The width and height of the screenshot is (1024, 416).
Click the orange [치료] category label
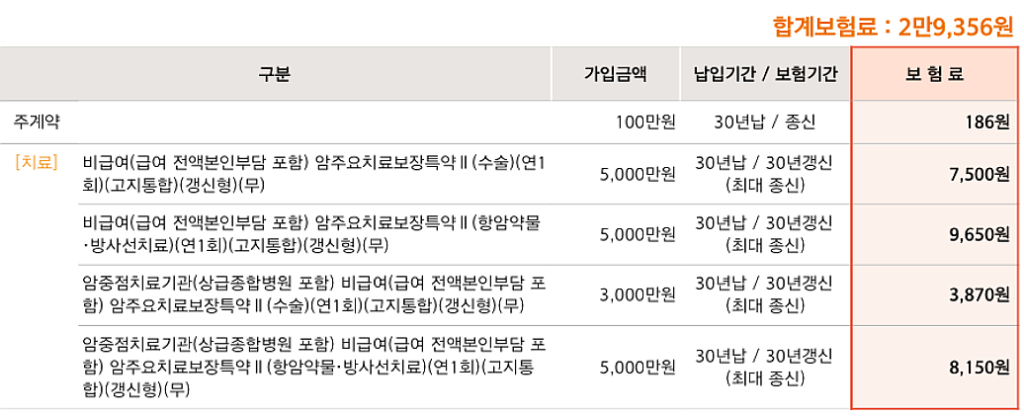[x=36, y=163]
